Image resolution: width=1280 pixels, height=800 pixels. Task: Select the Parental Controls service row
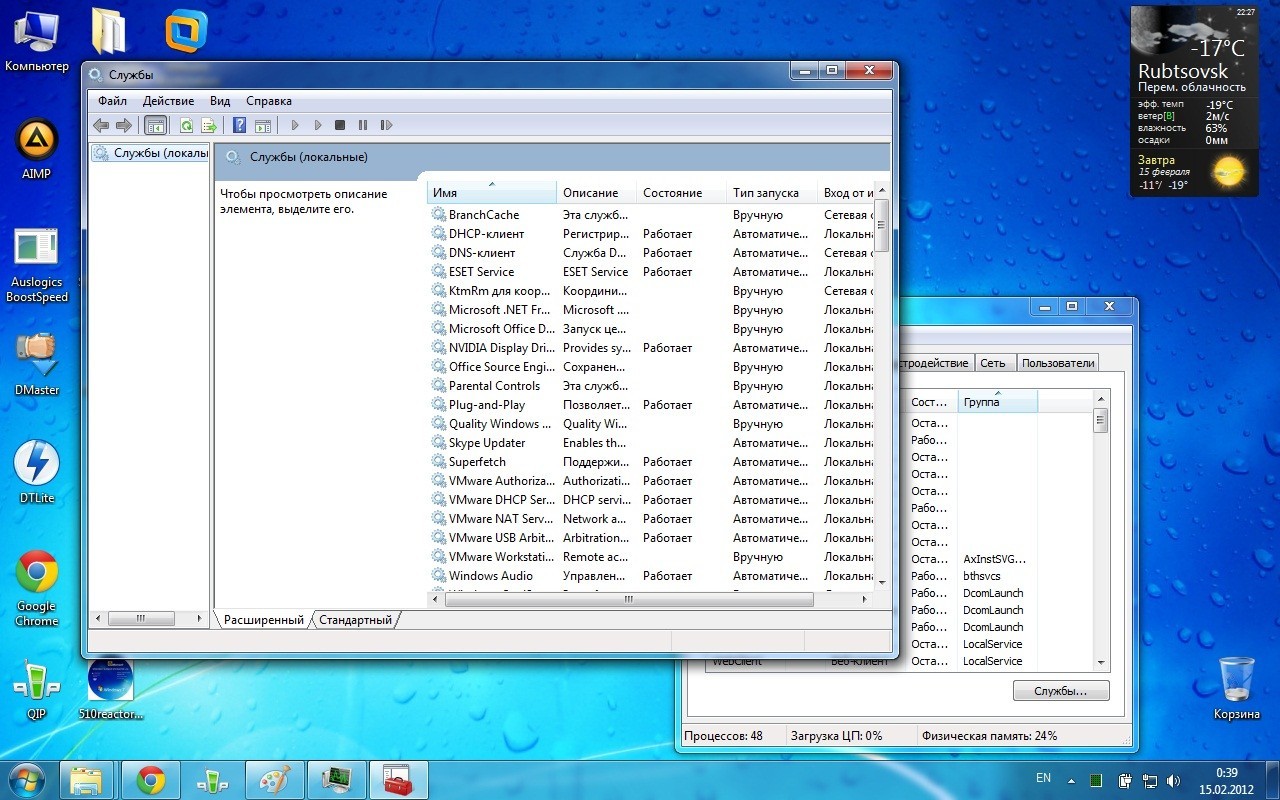650,386
